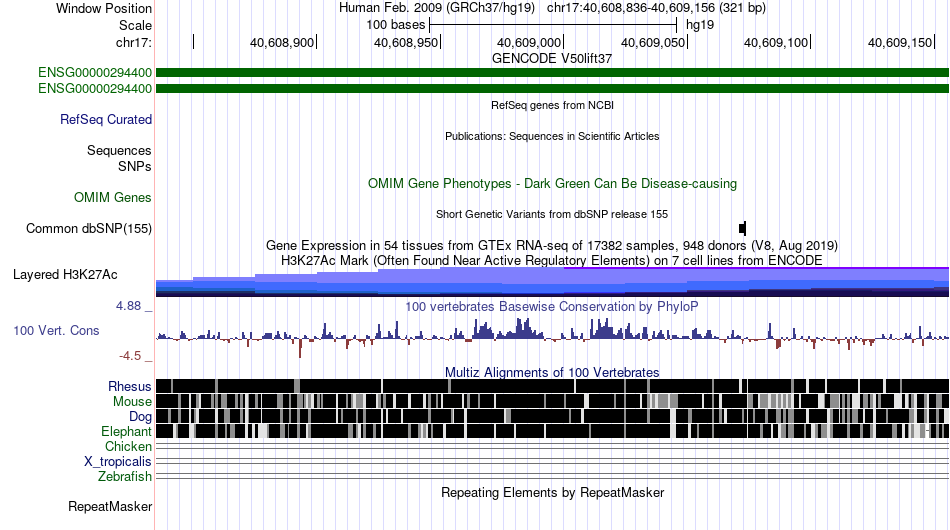Select the Zebrafish alignment row label
950x530 pixels.
[125, 477]
